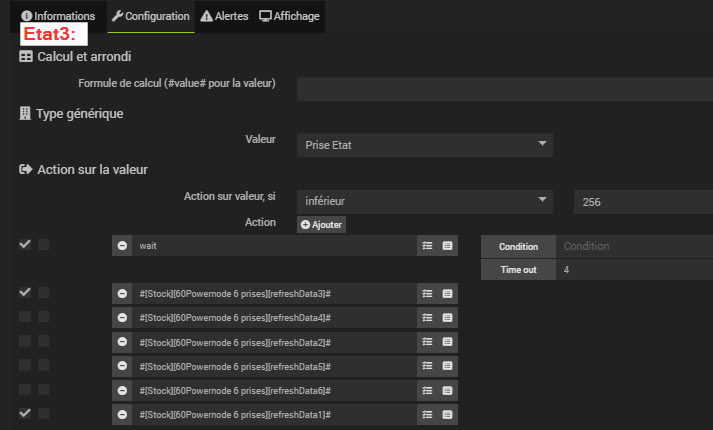Screen dimensions: 713x430
Task: Open action list picker for refreshData5 row
Action: coord(427,366)
